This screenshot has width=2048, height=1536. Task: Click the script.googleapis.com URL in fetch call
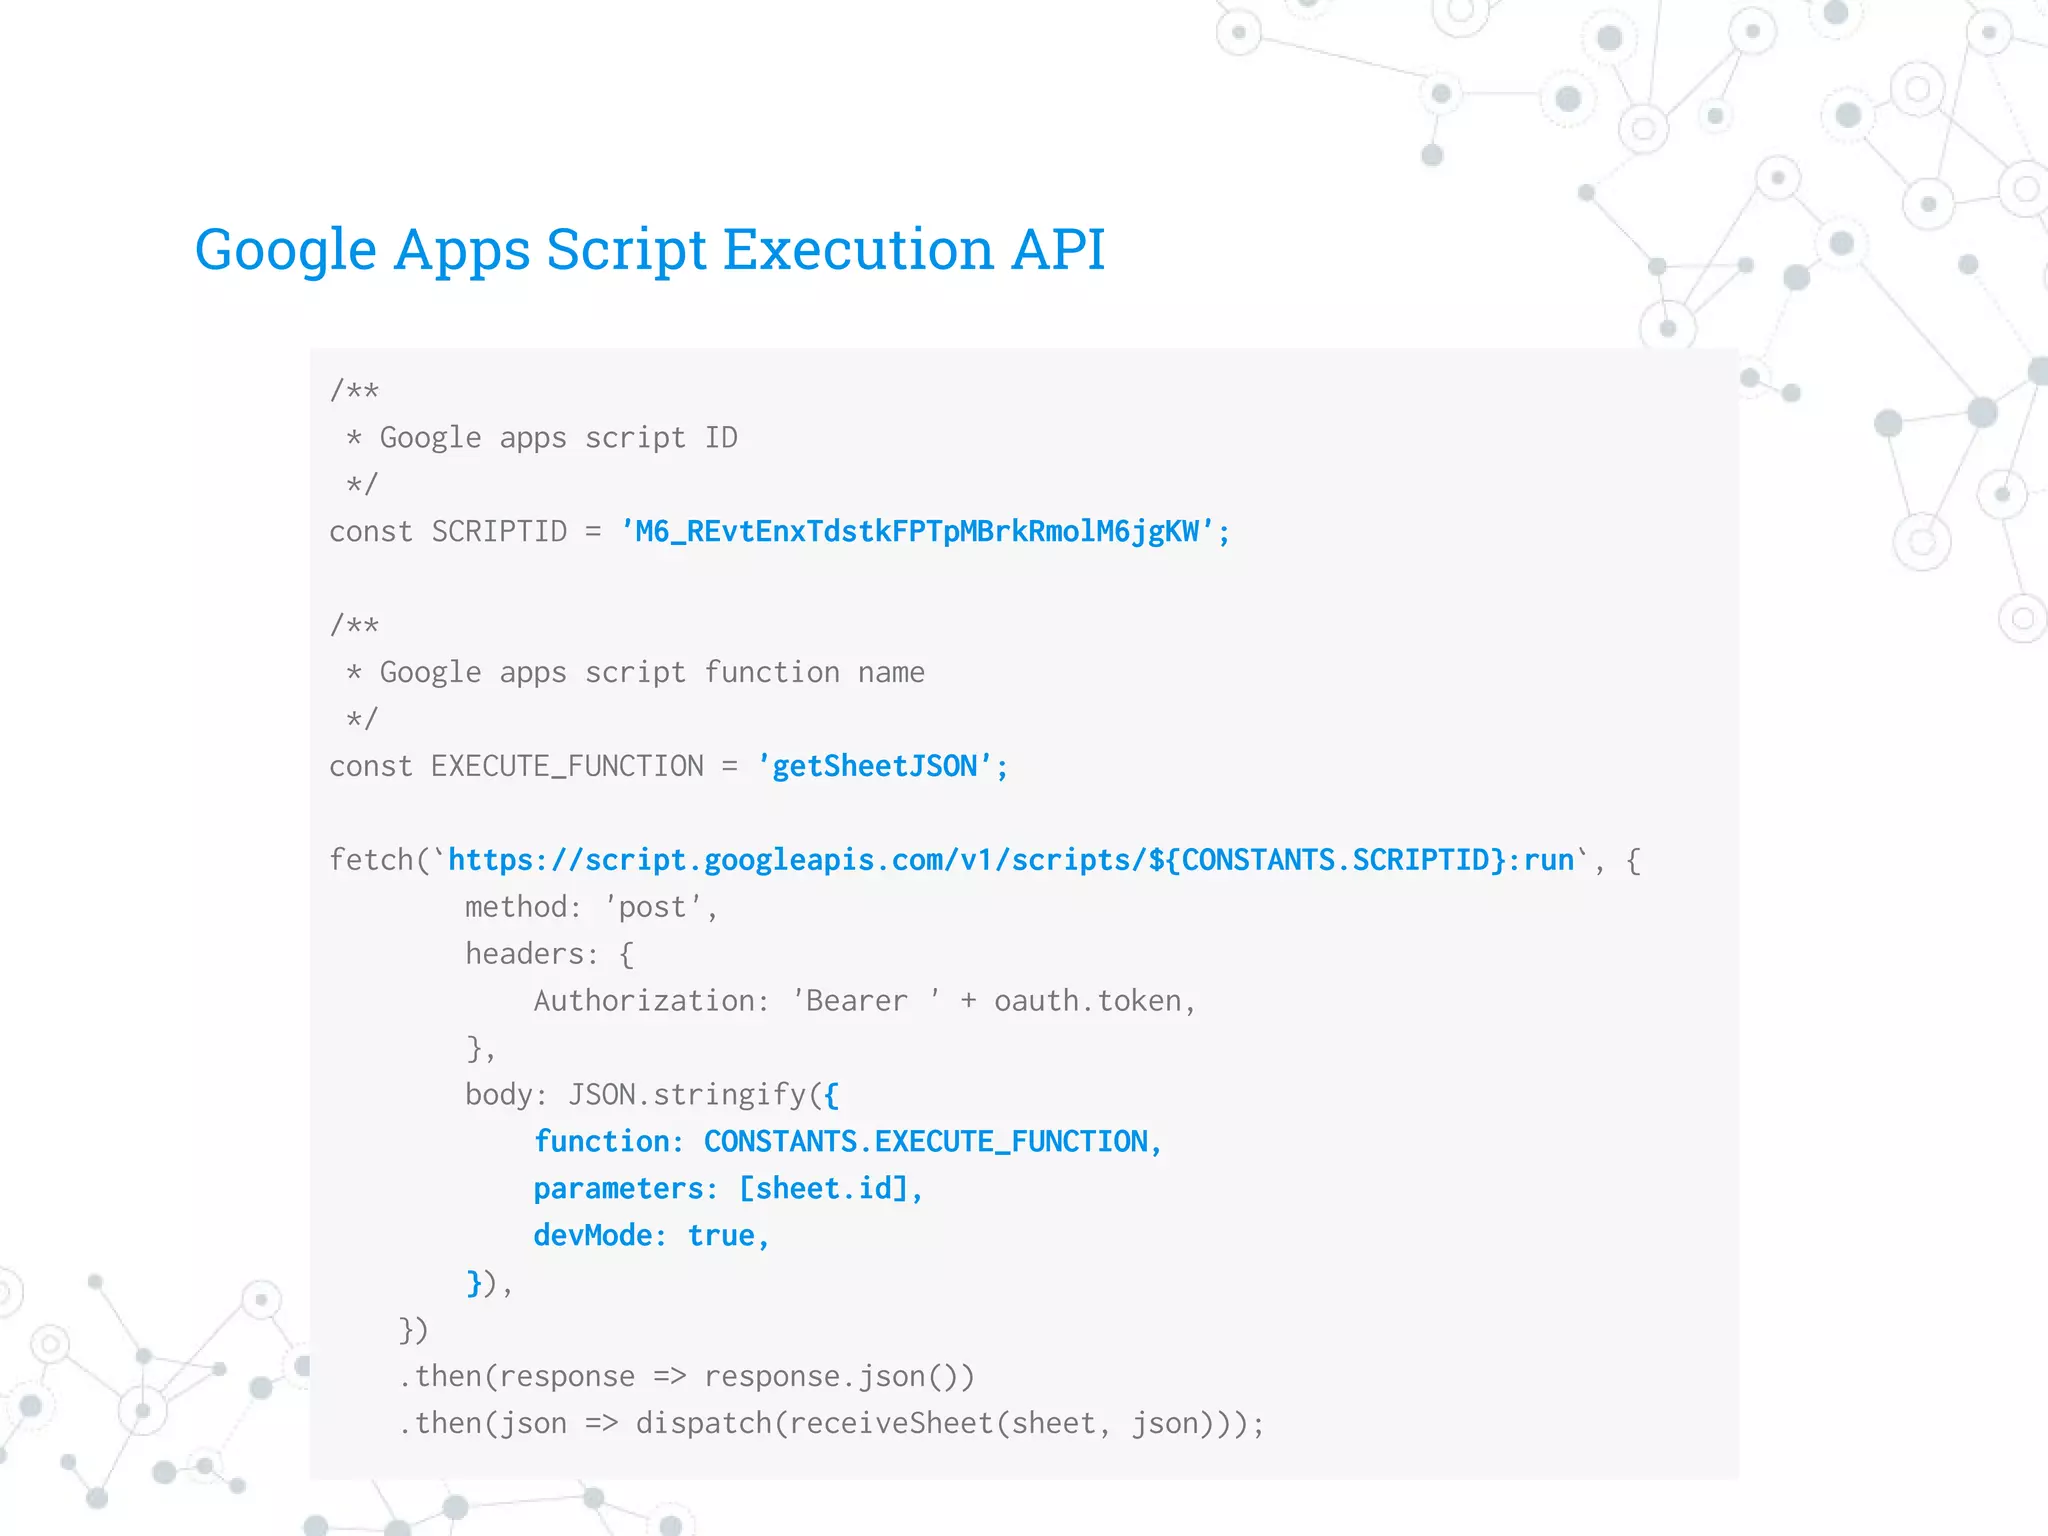[x=1011, y=860]
